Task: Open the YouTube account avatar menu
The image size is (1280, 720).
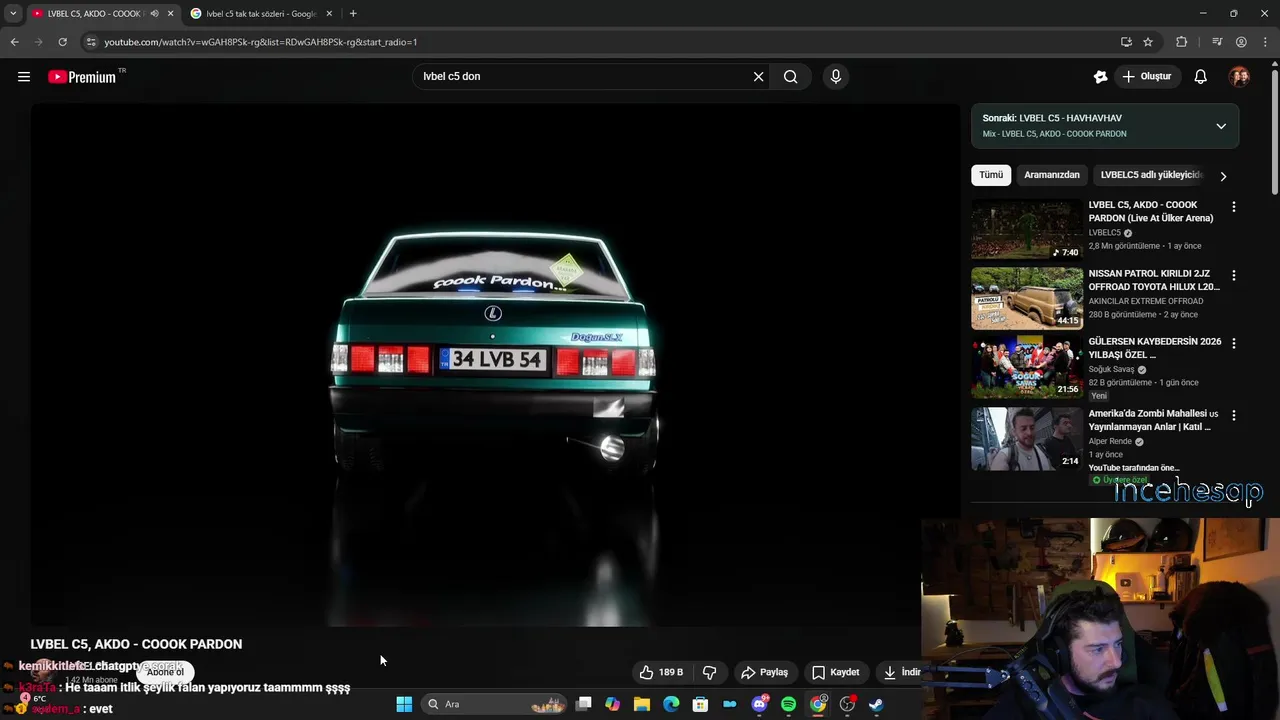Action: 1239,76
